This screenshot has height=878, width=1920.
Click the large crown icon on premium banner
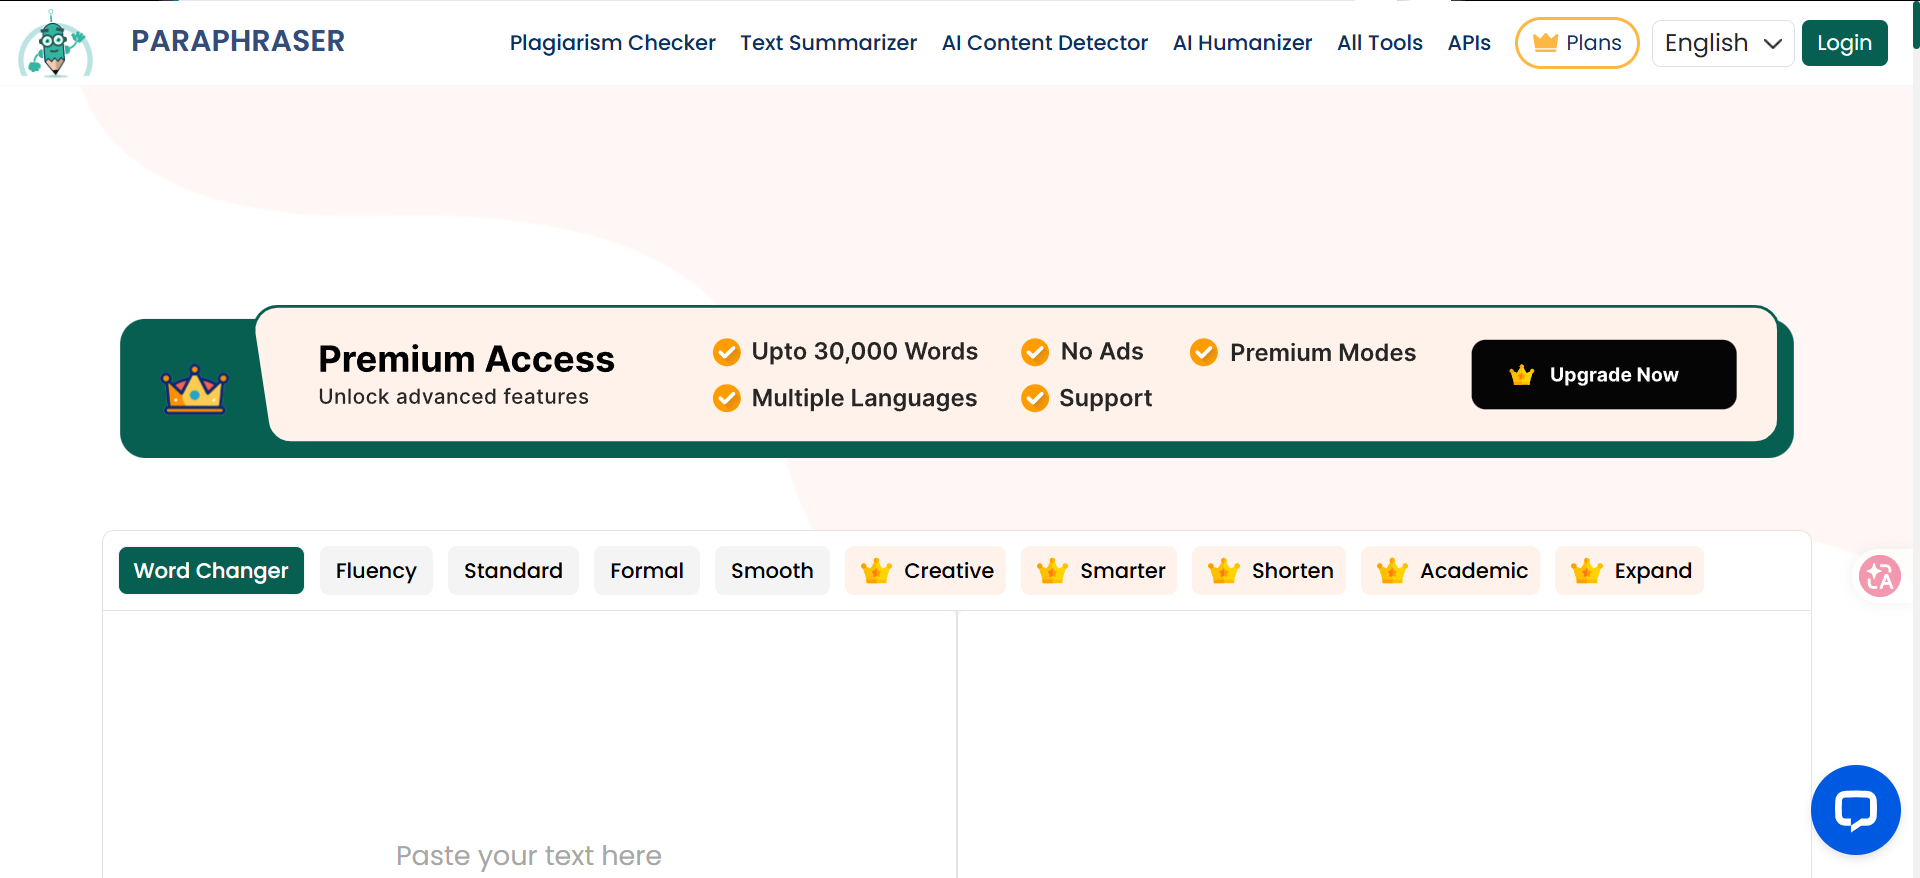[195, 389]
